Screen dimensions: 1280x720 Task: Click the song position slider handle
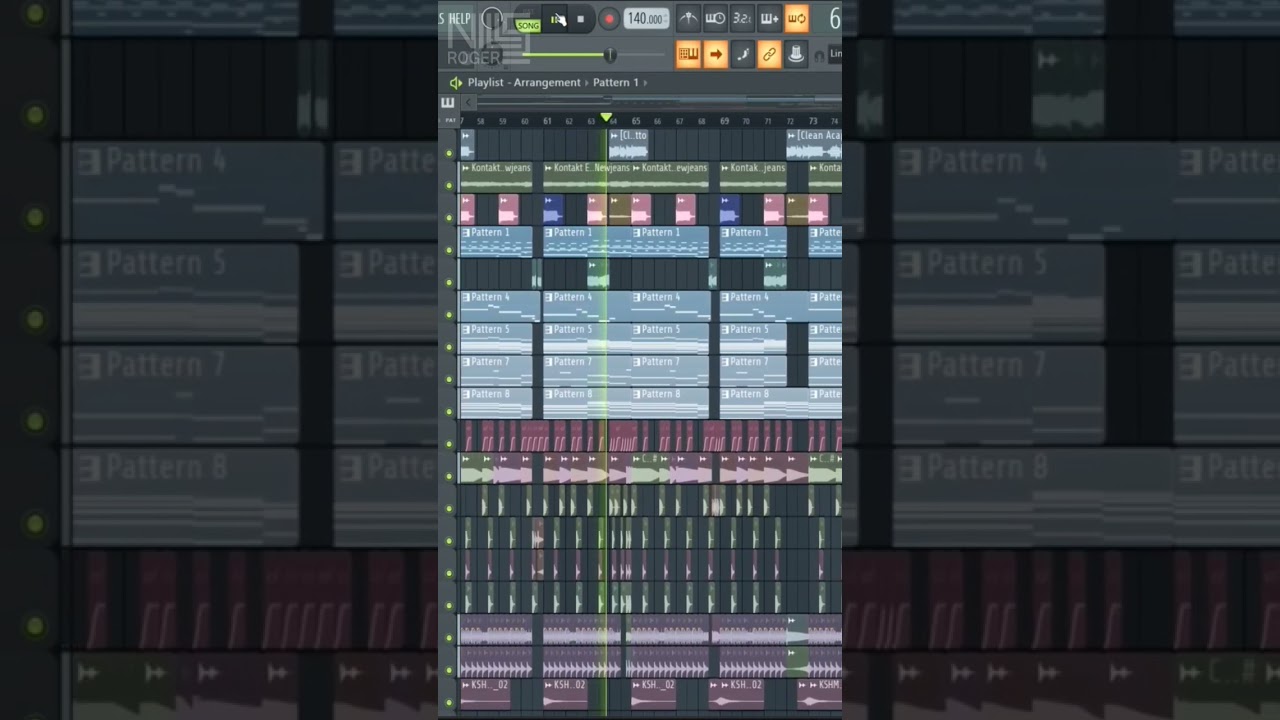pyautogui.click(x=609, y=55)
